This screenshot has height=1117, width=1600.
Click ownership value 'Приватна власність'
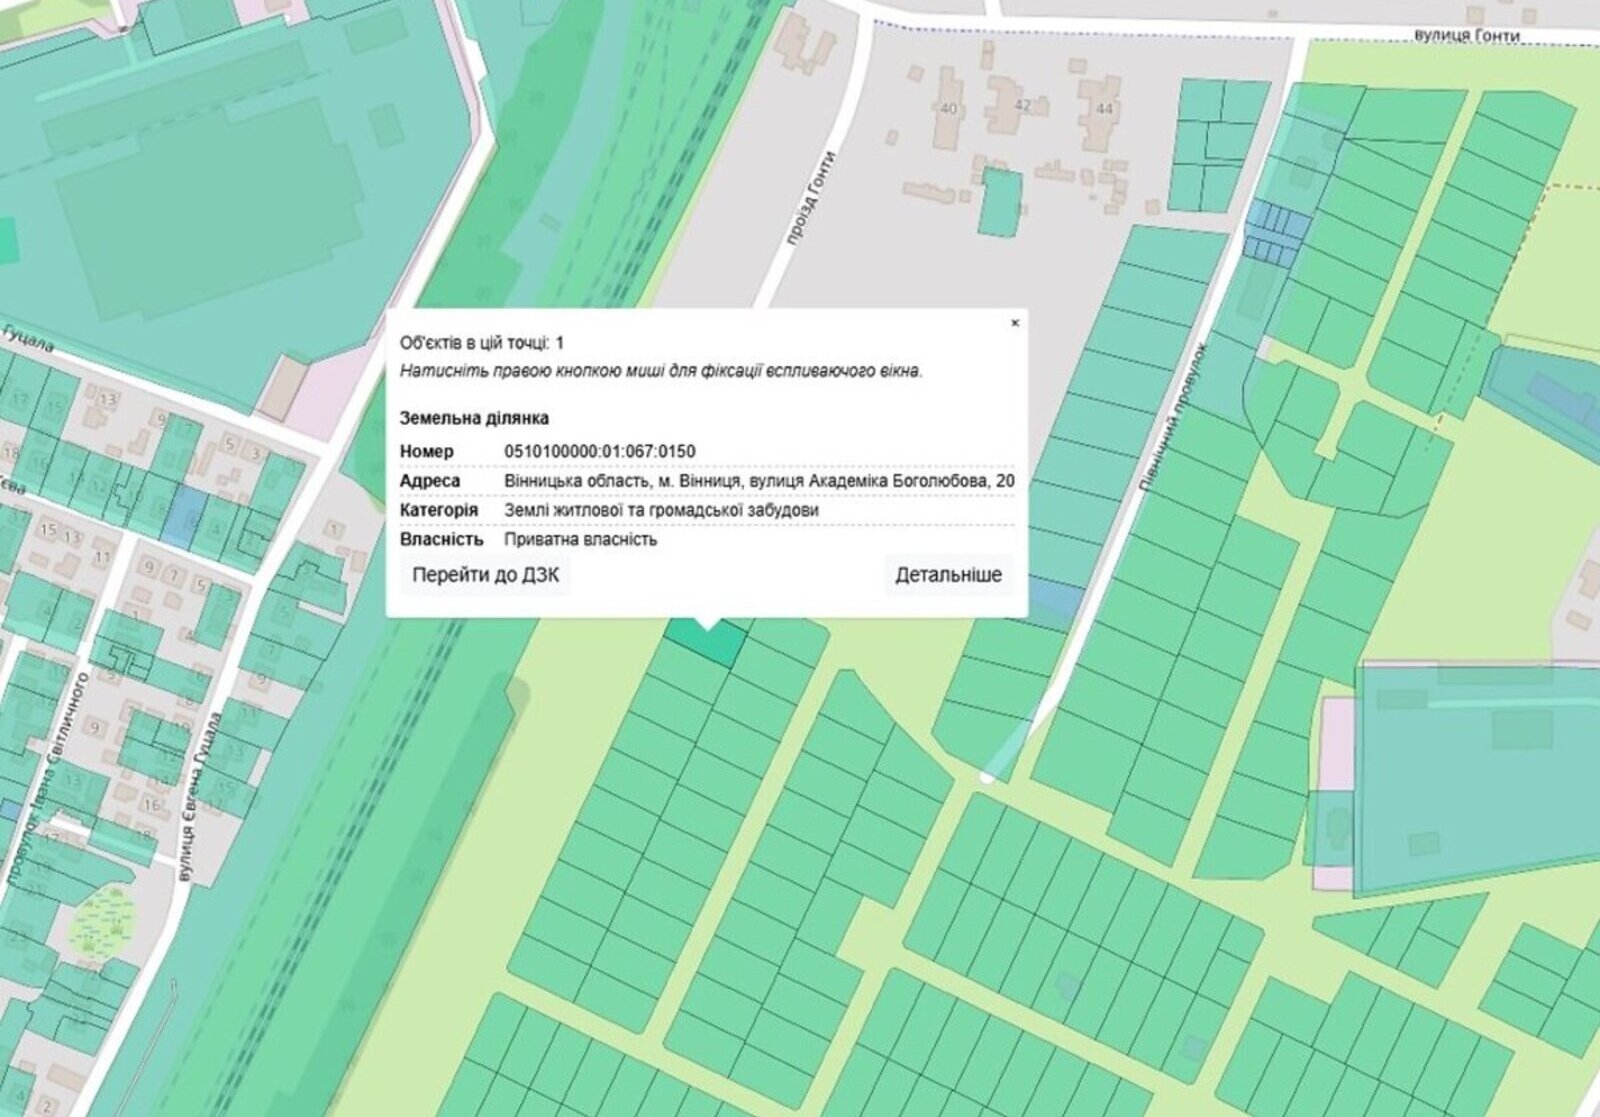pos(581,540)
